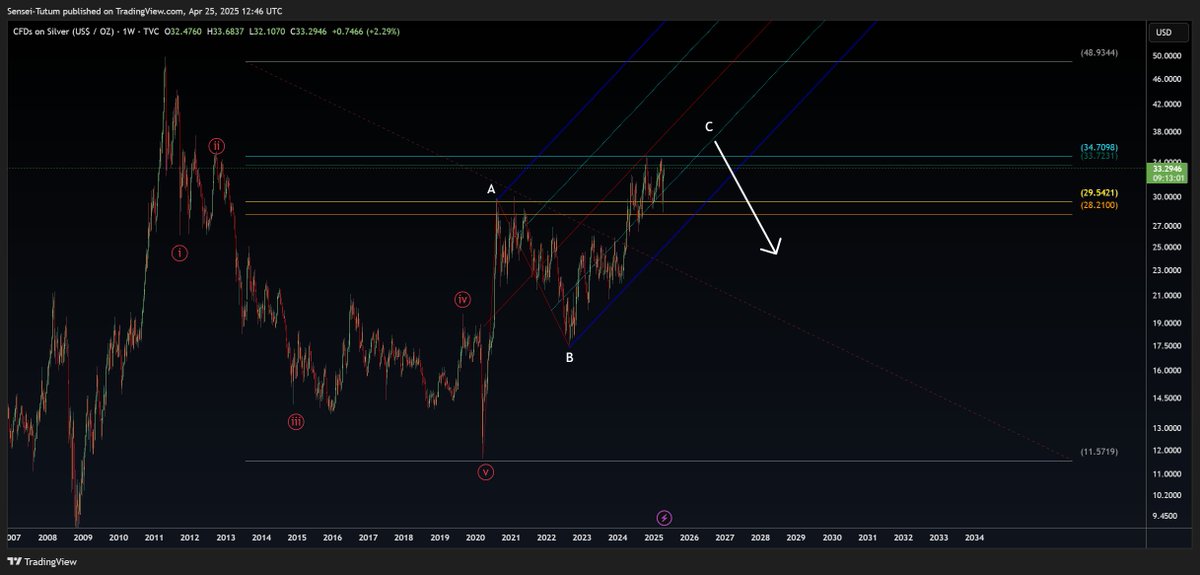This screenshot has height=575, width=1200.
Task: Click the 09:13:01 bar countdown timer
Action: click(x=1166, y=180)
